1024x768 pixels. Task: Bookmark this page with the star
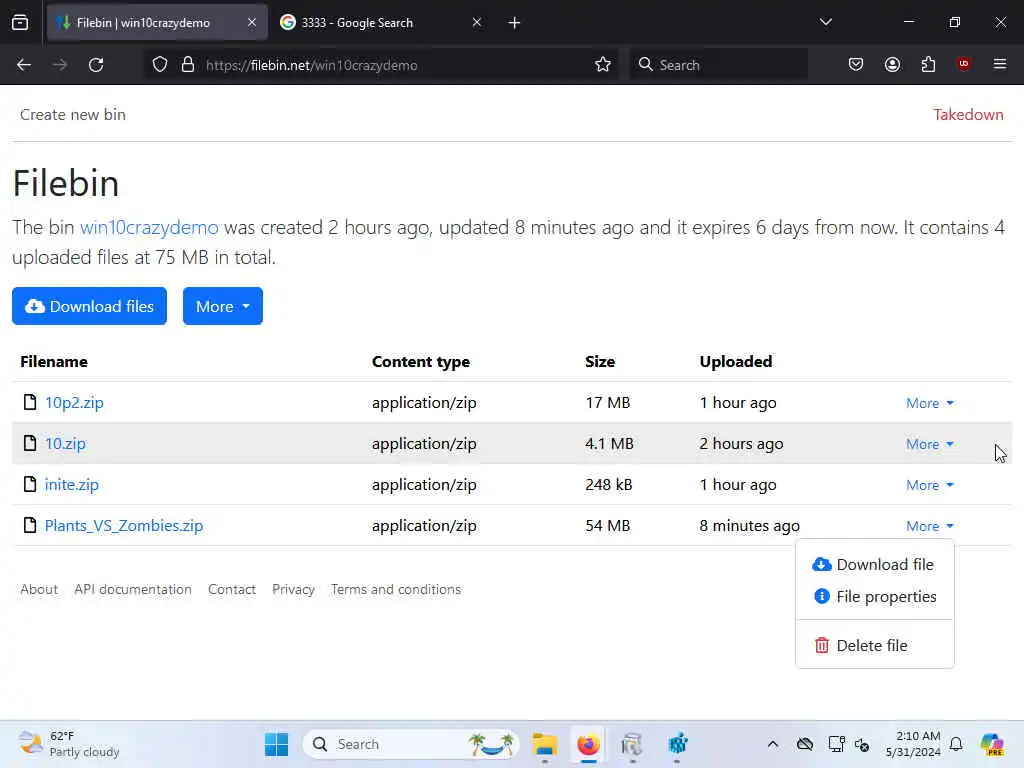pyautogui.click(x=603, y=65)
